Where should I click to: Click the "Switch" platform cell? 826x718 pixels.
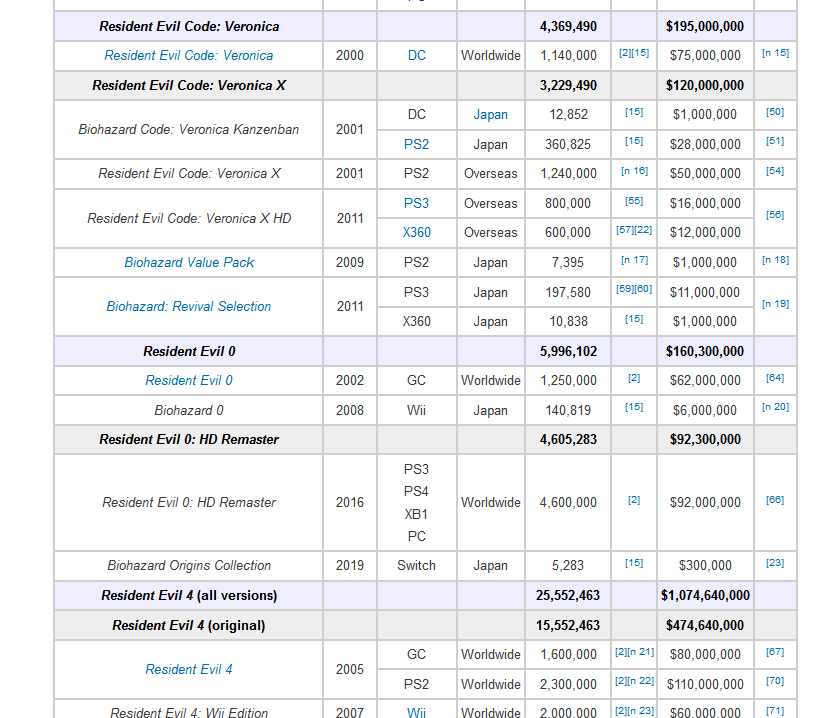tap(416, 565)
